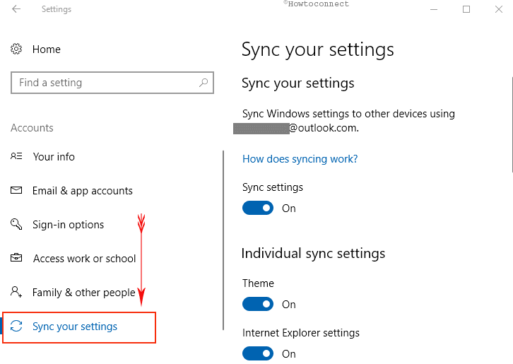Click the Email envelope icon
Image resolution: width=513 pixels, height=364 pixels.
coord(16,190)
